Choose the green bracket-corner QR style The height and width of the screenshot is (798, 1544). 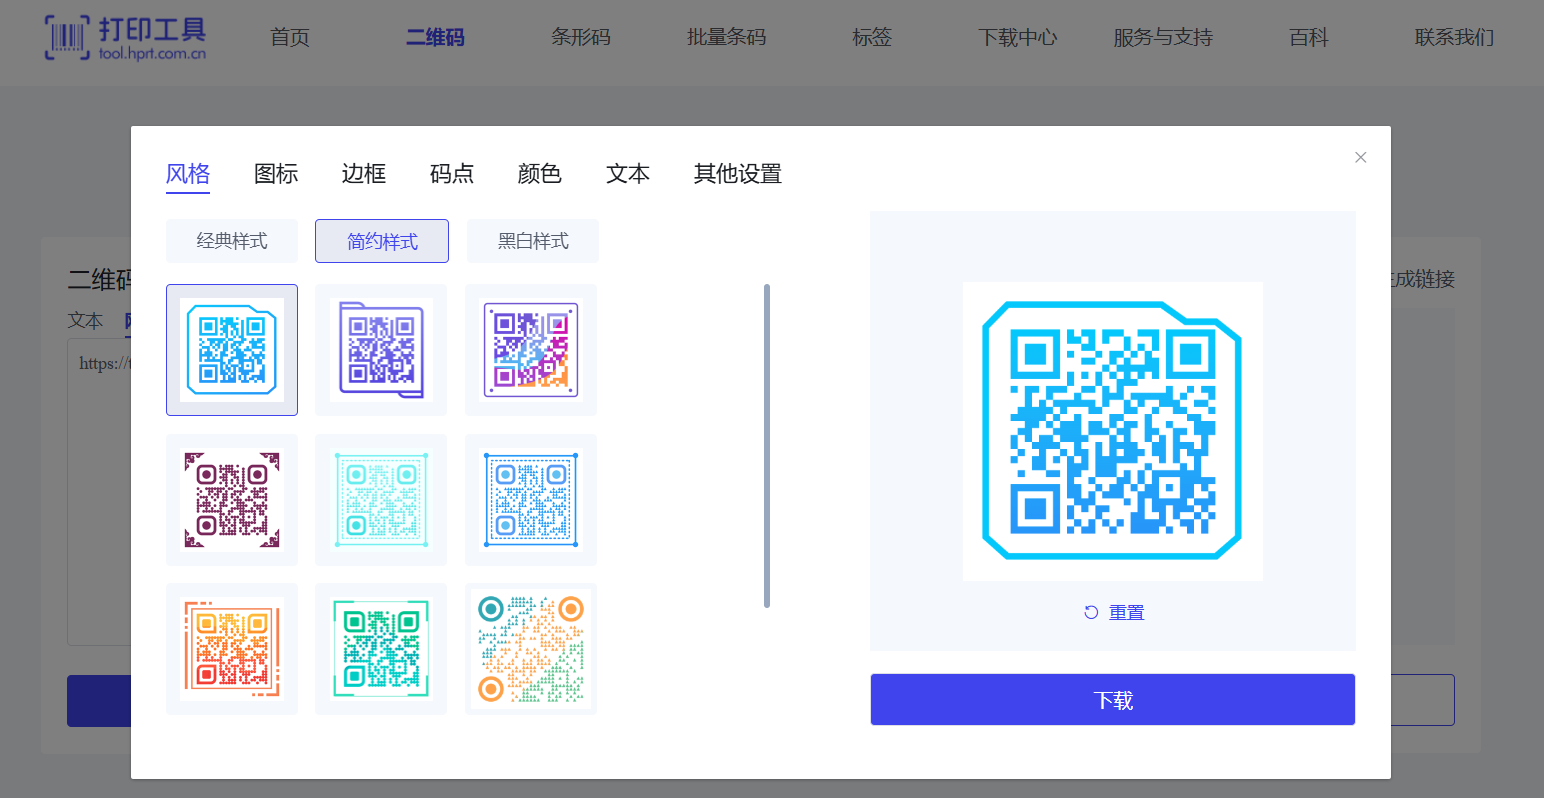(x=381, y=649)
